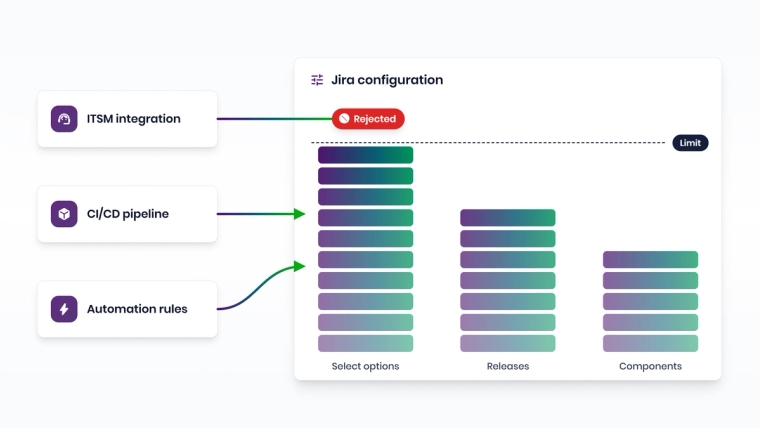The width and height of the screenshot is (760, 428).
Task: Click the CI/CD pipeline cube icon
Action: point(64,214)
